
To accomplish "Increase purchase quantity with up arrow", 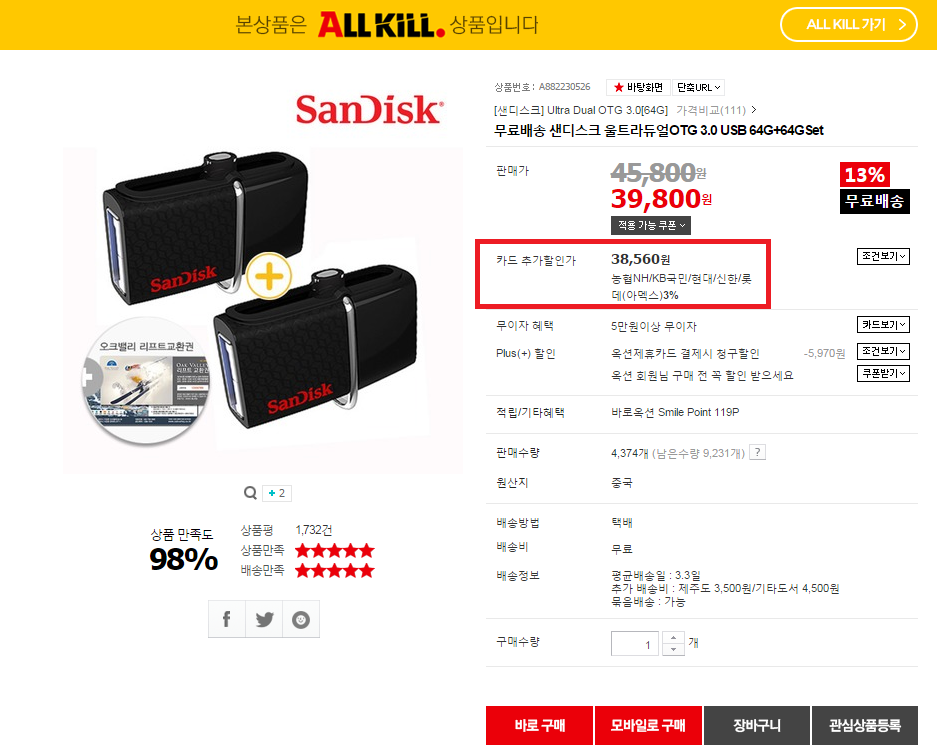I will tap(673, 637).
